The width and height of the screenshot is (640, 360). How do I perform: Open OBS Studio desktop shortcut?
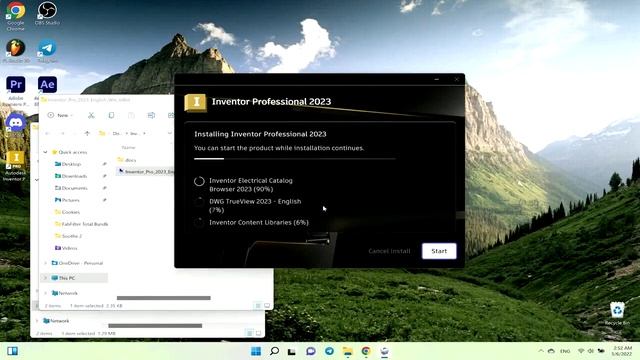pyautogui.click(x=47, y=14)
